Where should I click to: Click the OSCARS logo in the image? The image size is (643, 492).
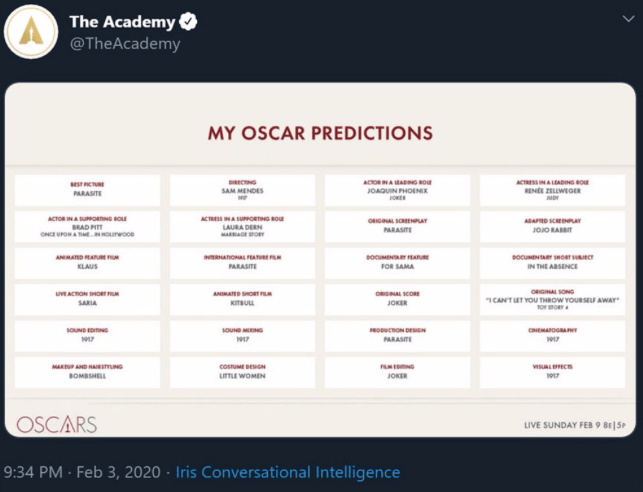[x=57, y=424]
